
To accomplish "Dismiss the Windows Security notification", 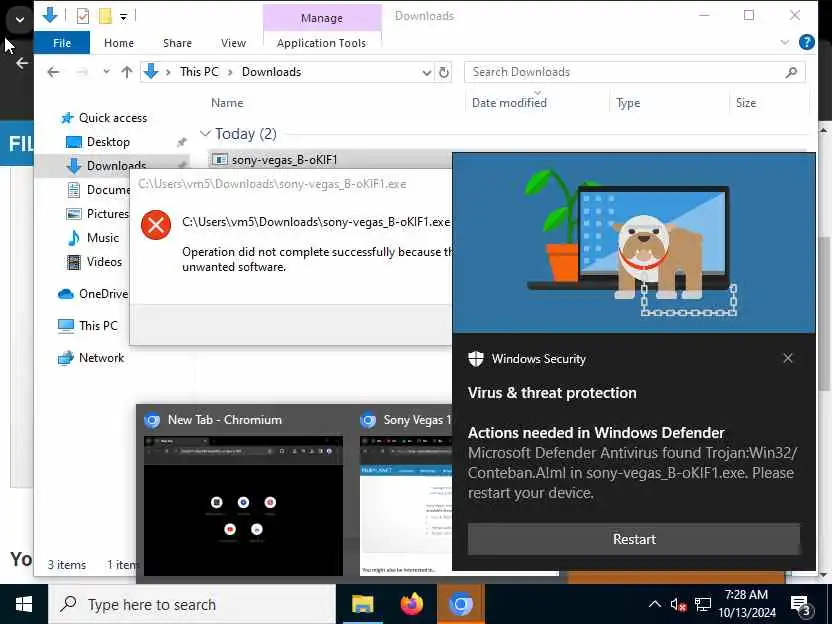I will [788, 358].
